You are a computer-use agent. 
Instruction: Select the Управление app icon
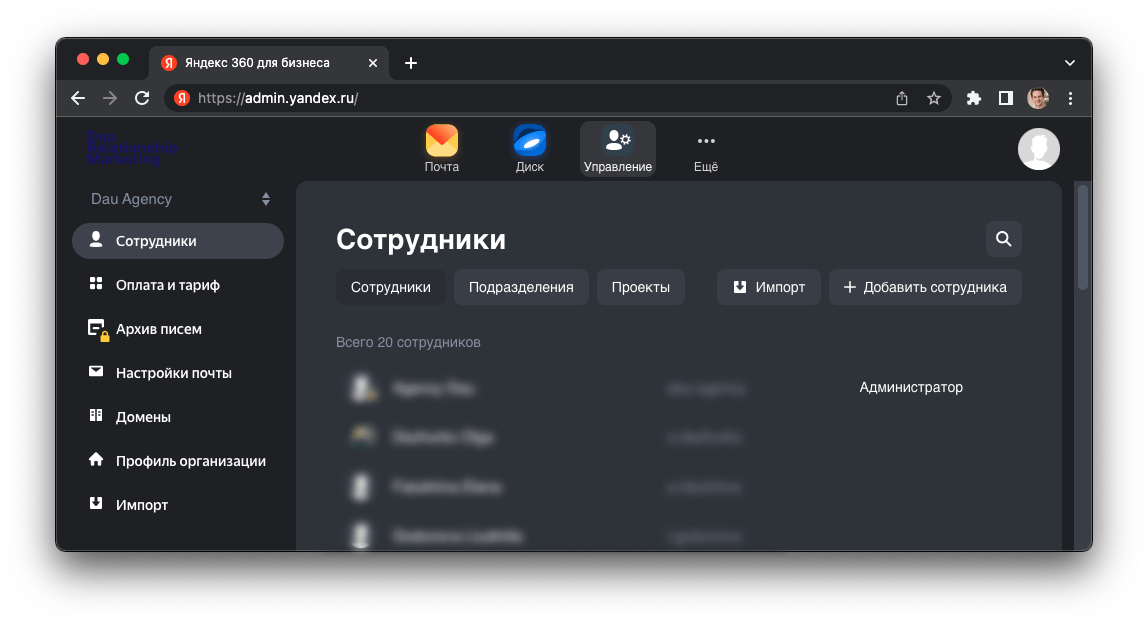pos(618,149)
